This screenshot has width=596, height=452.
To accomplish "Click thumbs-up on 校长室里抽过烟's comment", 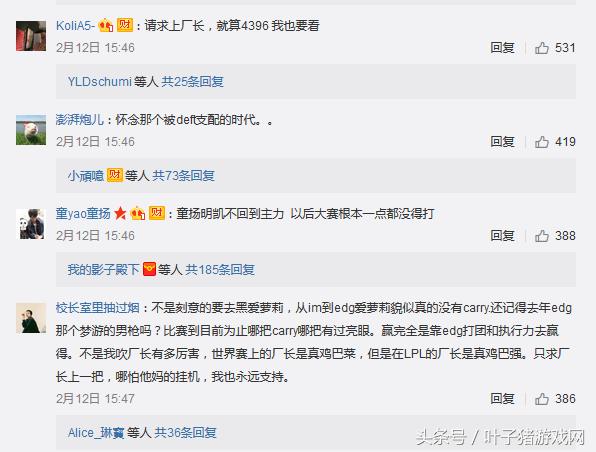I will click(542, 399).
